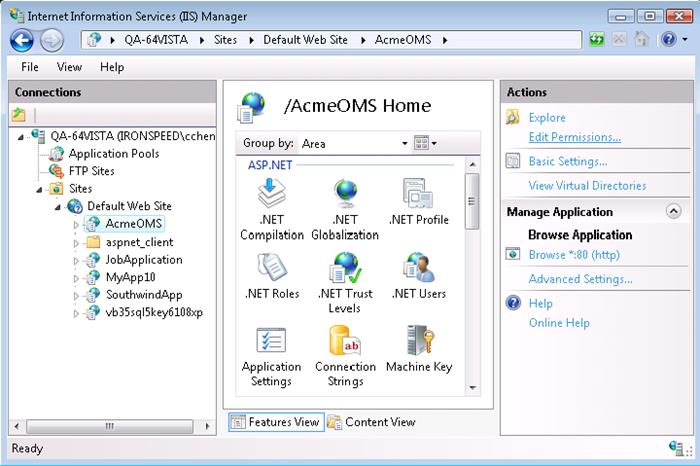Click the Home icon in the toolbar
Screen dimensions: 700x466
(641, 39)
